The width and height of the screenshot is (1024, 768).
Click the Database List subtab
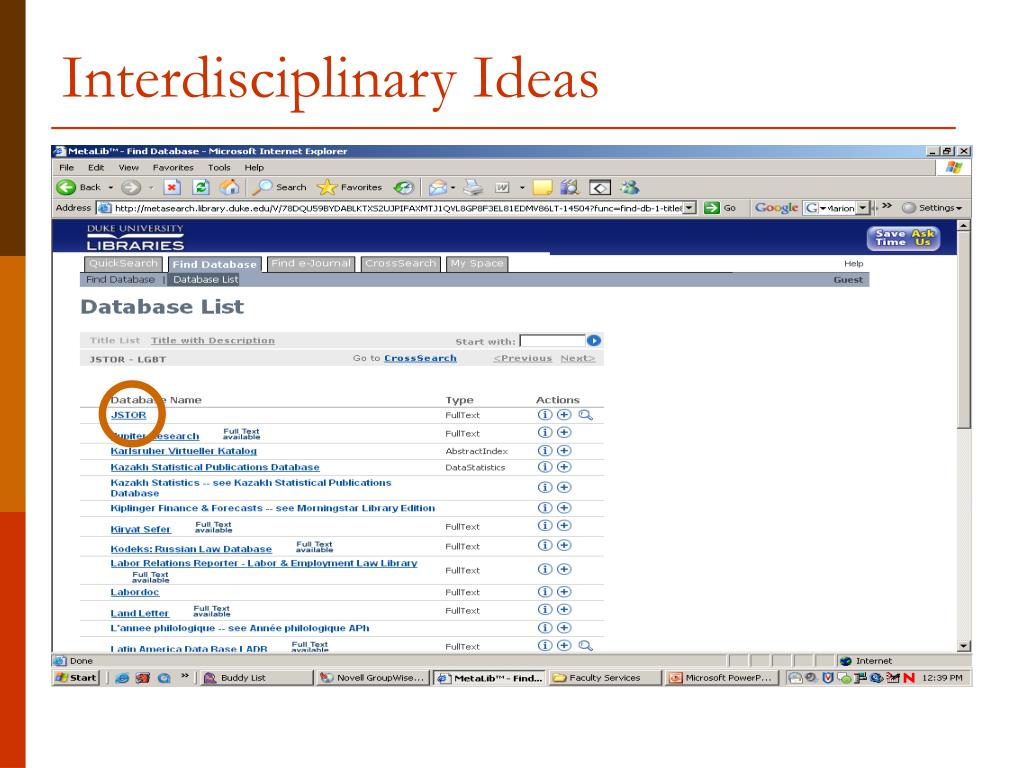(x=206, y=280)
